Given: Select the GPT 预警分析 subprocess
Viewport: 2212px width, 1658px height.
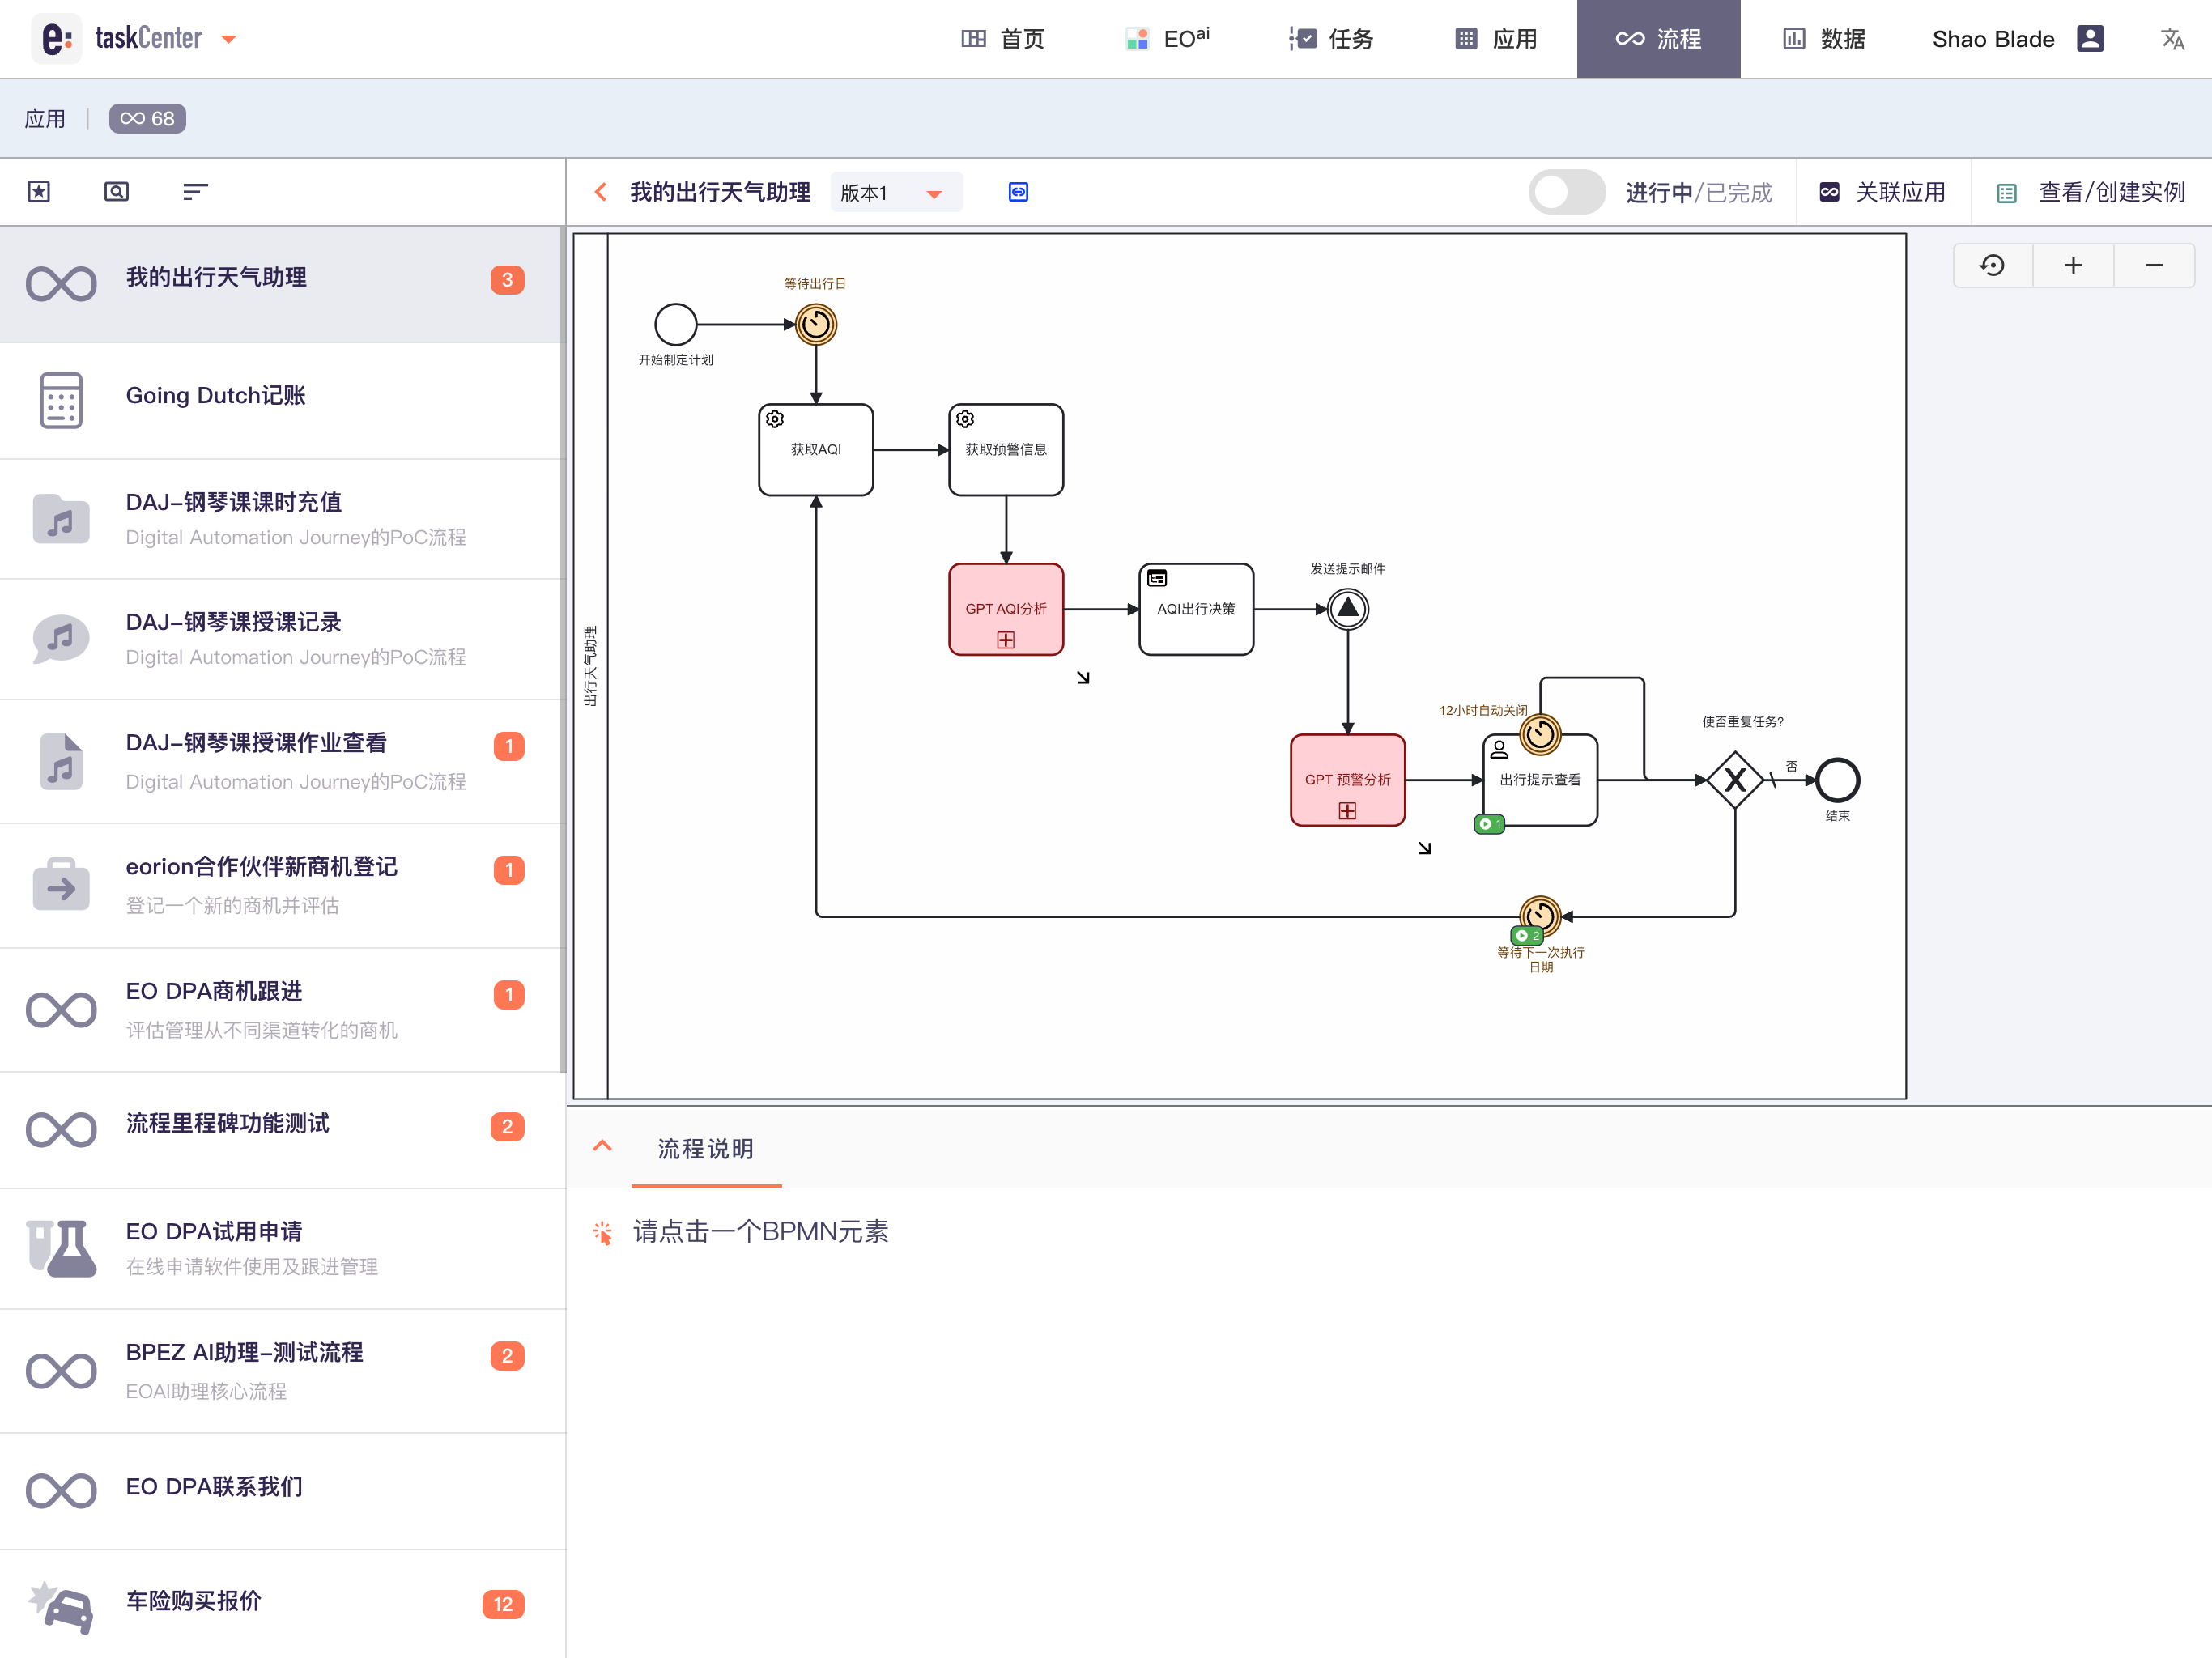Looking at the screenshot, I should [x=1348, y=780].
